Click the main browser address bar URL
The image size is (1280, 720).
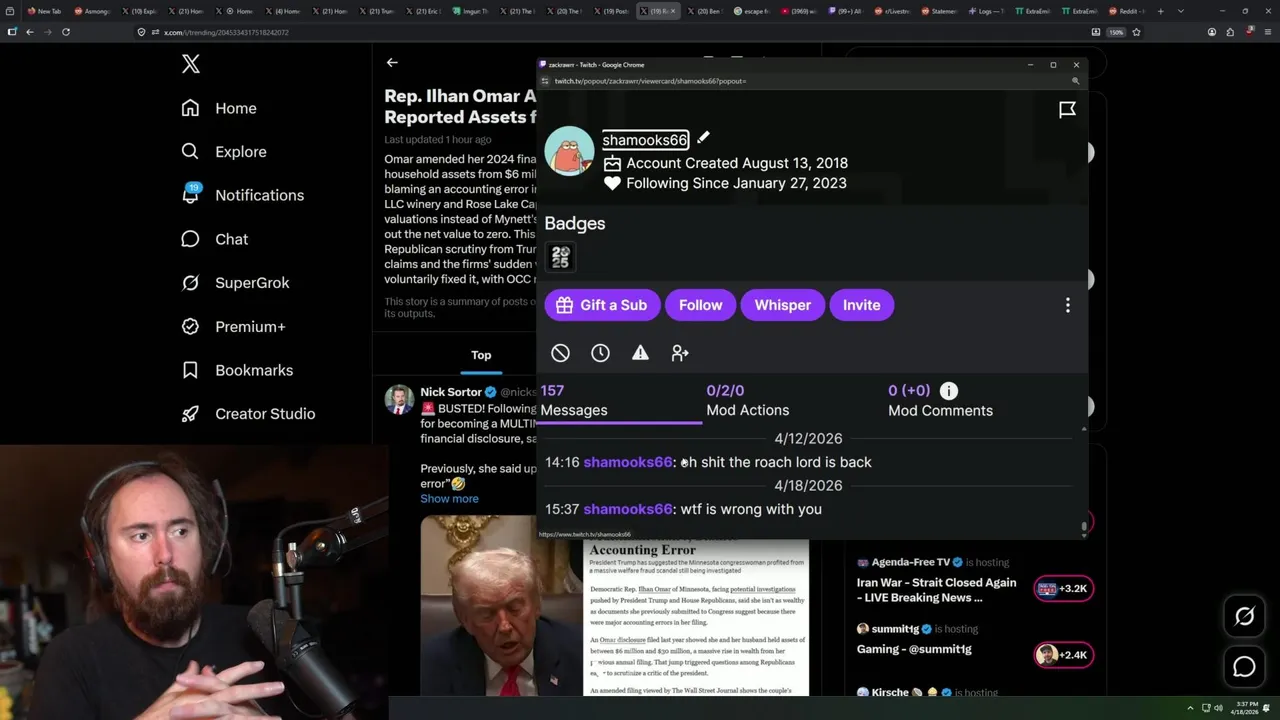226,32
